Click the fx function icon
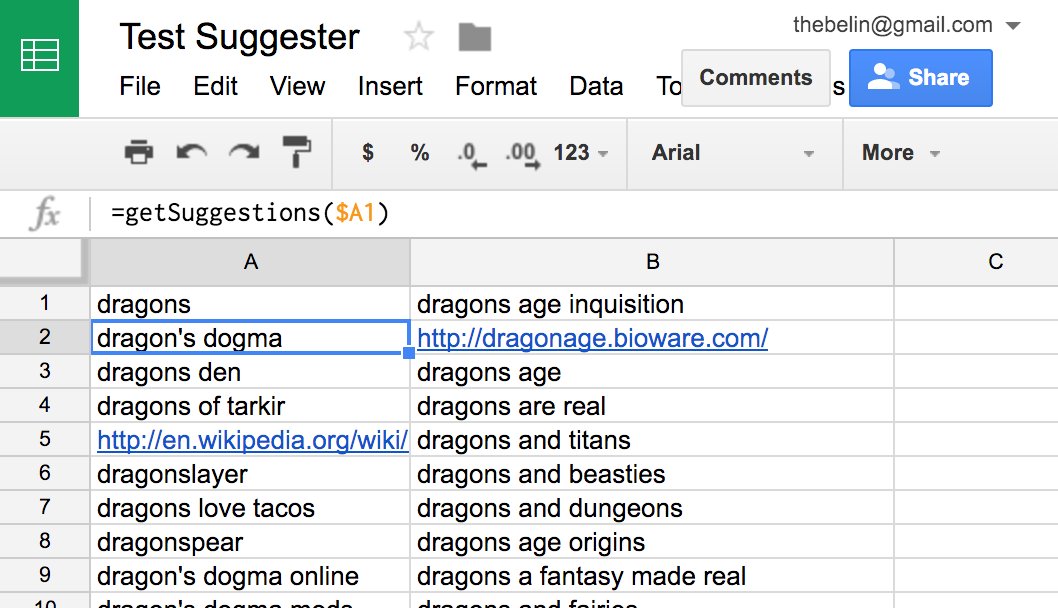 pos(45,213)
